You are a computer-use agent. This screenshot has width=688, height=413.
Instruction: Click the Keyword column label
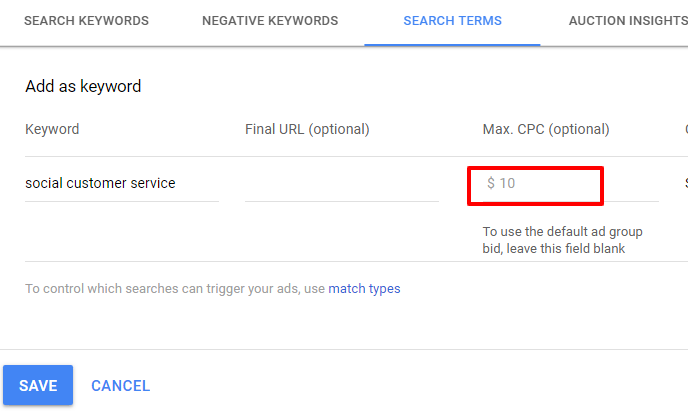(52, 129)
